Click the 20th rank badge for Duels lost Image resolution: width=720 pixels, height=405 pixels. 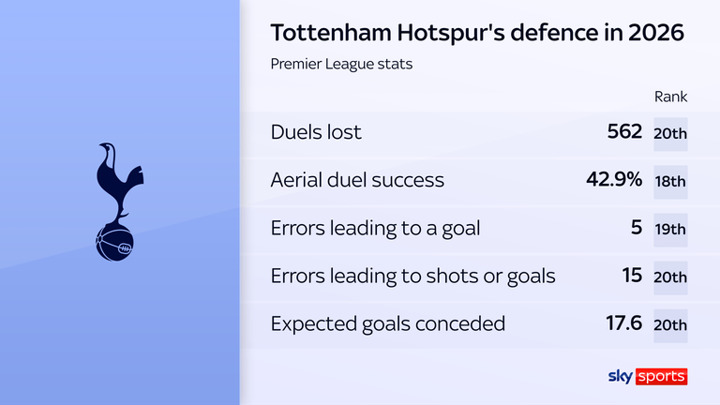click(671, 133)
